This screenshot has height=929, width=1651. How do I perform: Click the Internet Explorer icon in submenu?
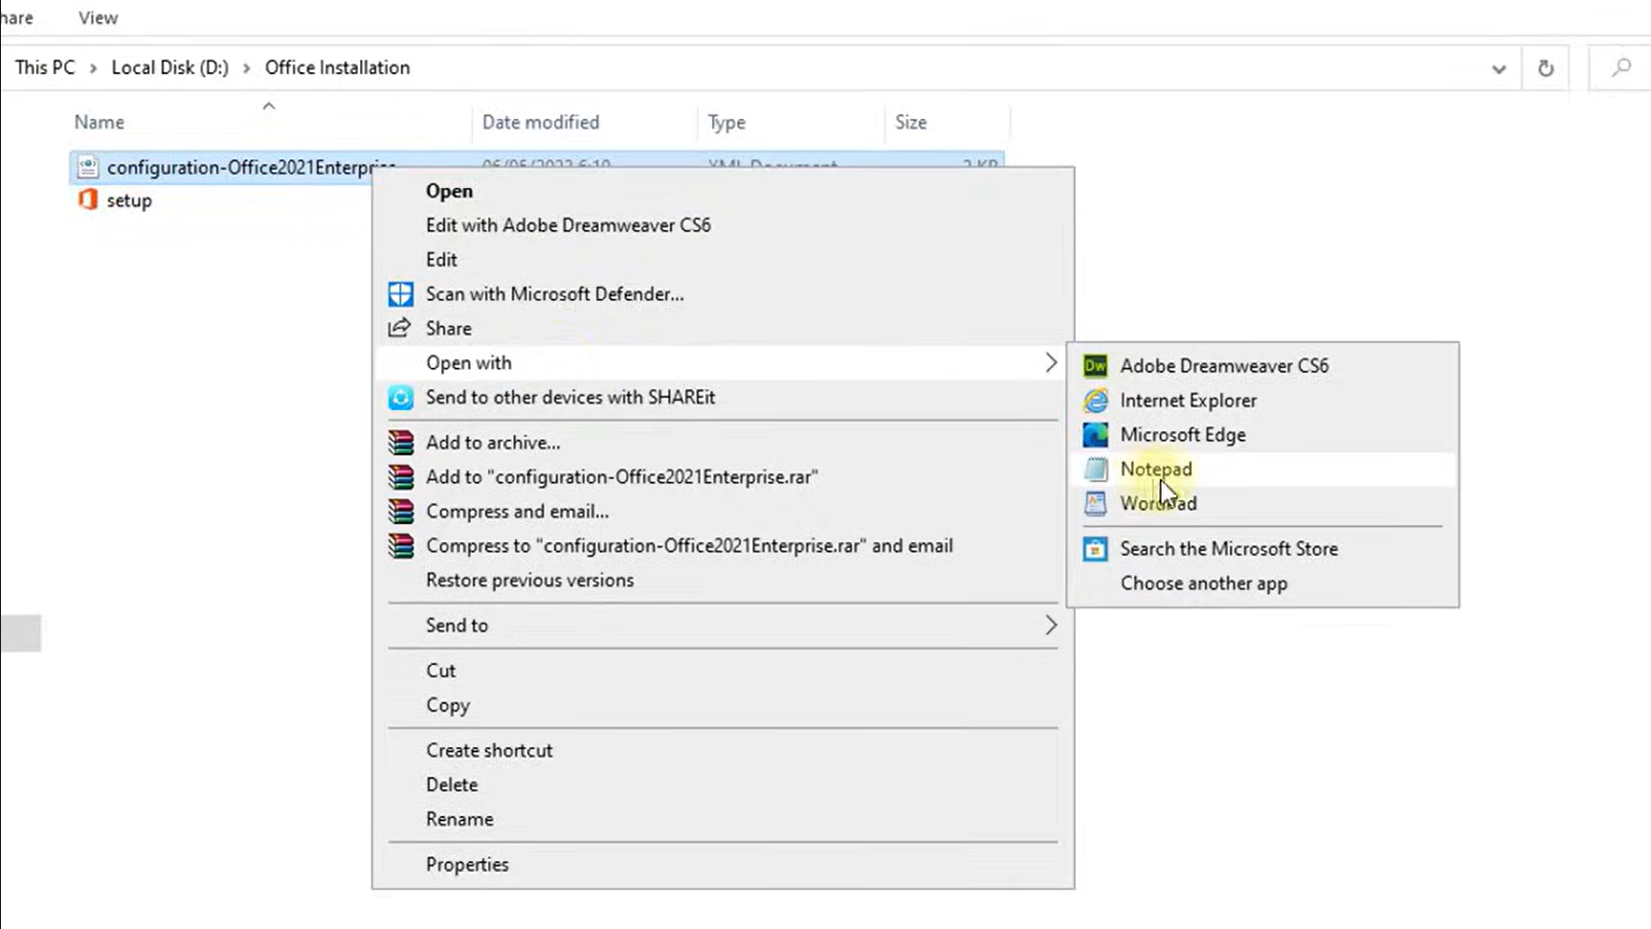coord(1095,400)
